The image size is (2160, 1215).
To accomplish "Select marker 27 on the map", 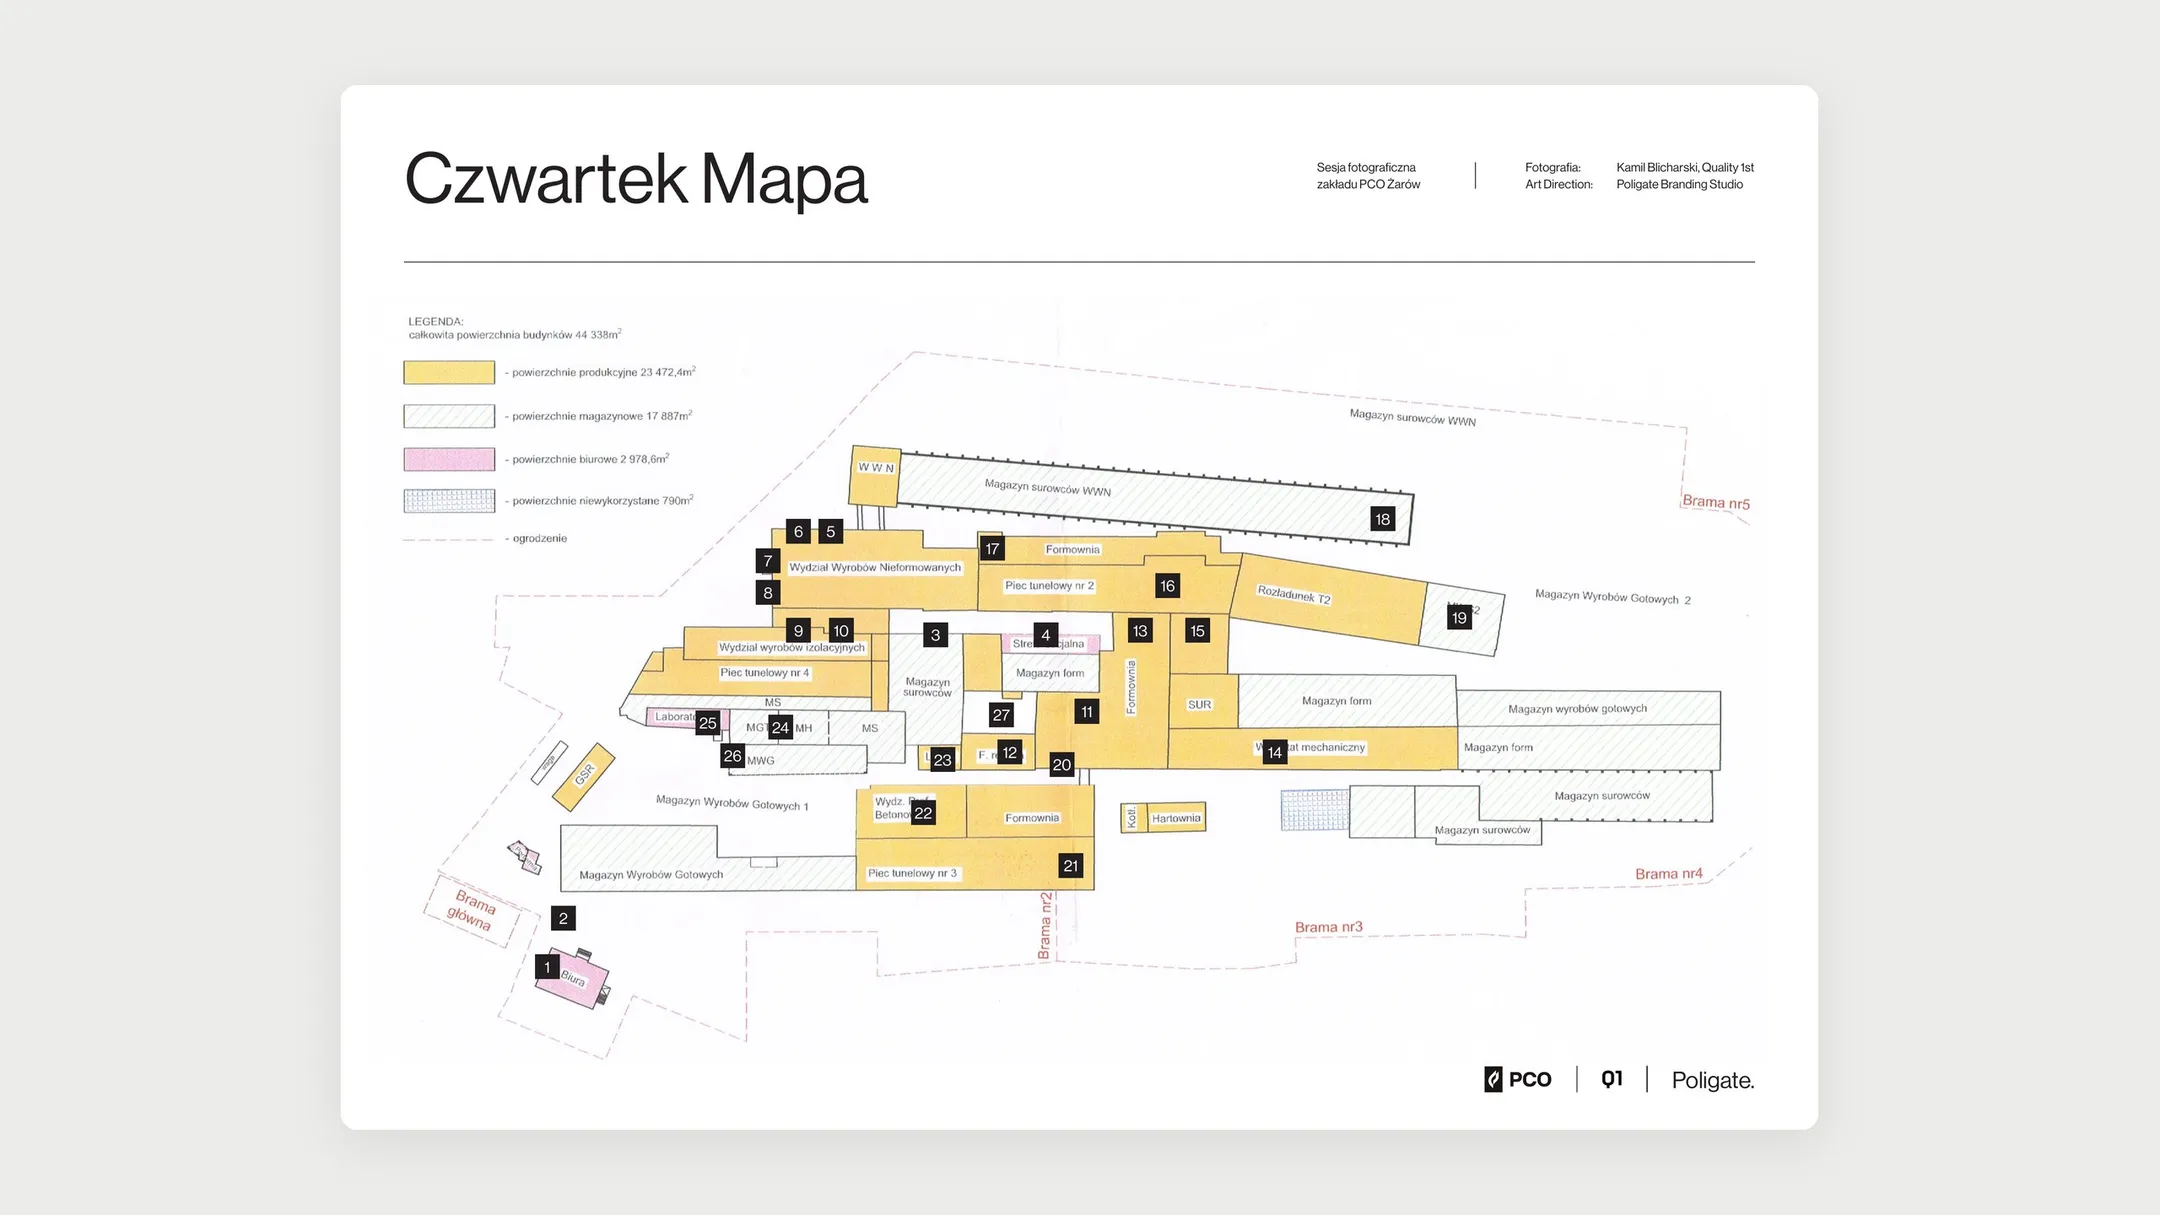I will (1001, 715).
